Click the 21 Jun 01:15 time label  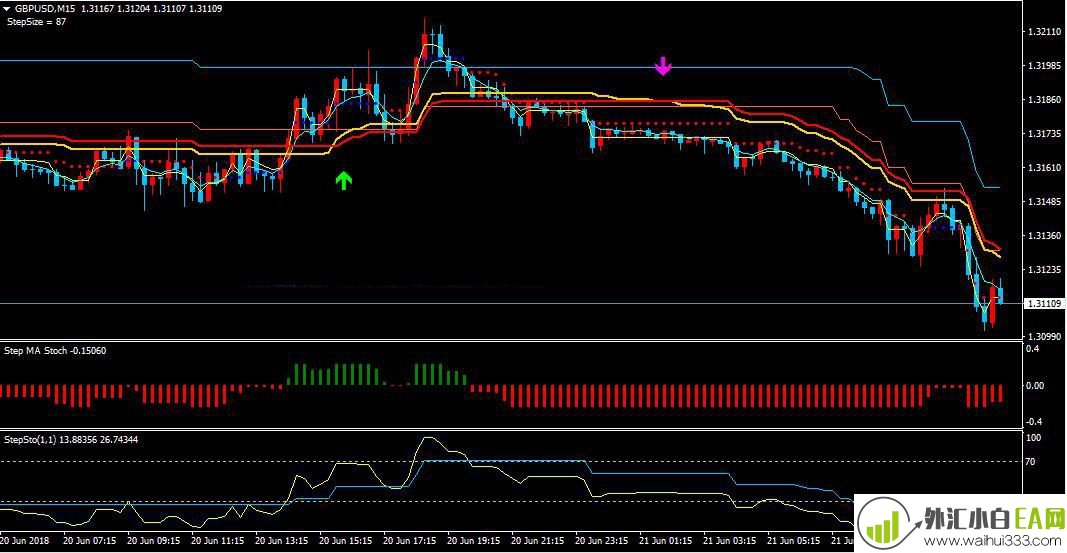[665, 541]
